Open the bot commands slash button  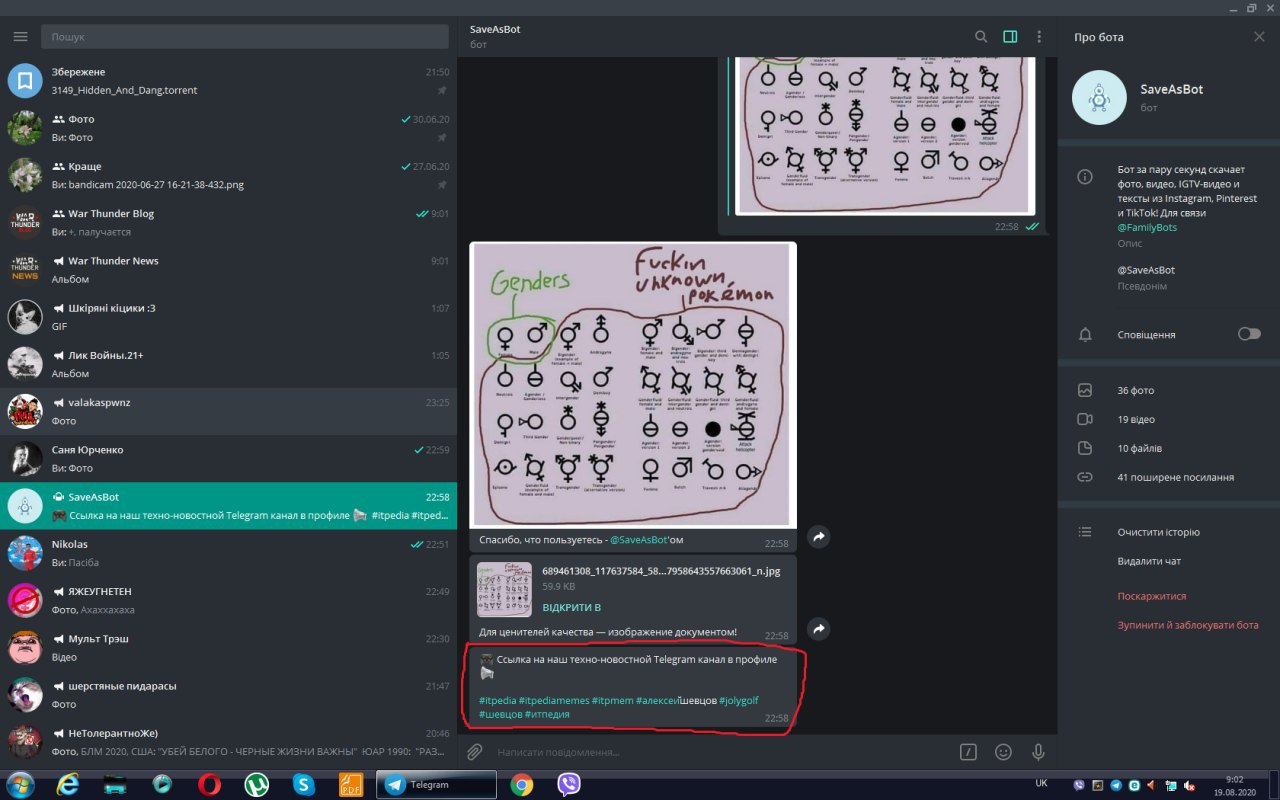(967, 752)
